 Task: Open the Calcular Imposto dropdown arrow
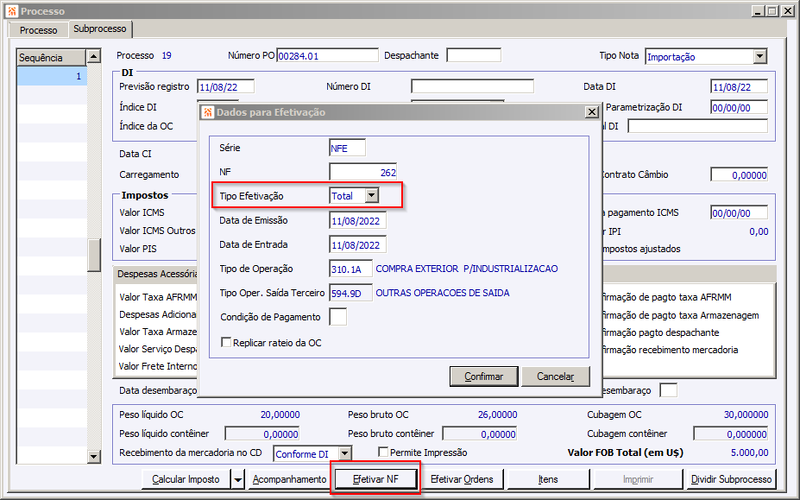238,479
